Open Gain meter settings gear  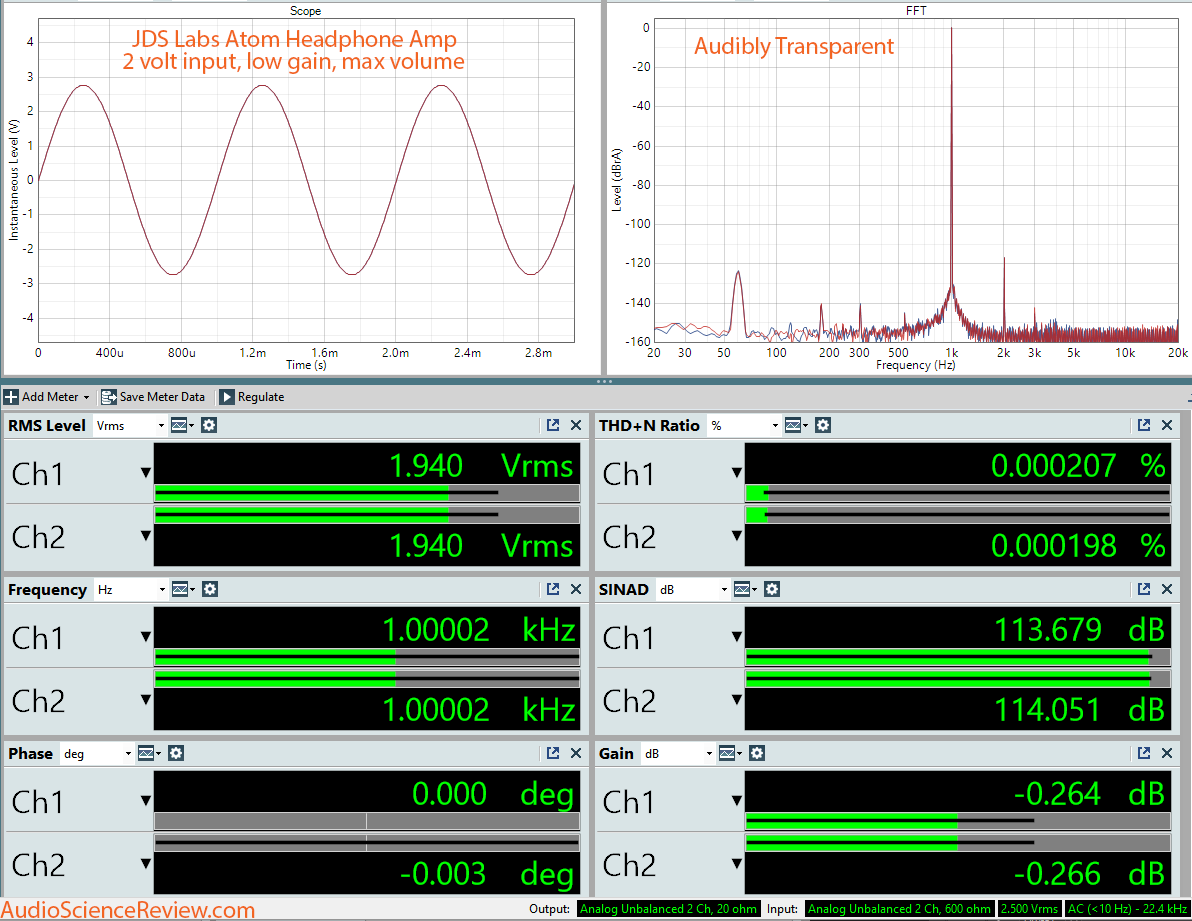[x=756, y=753]
